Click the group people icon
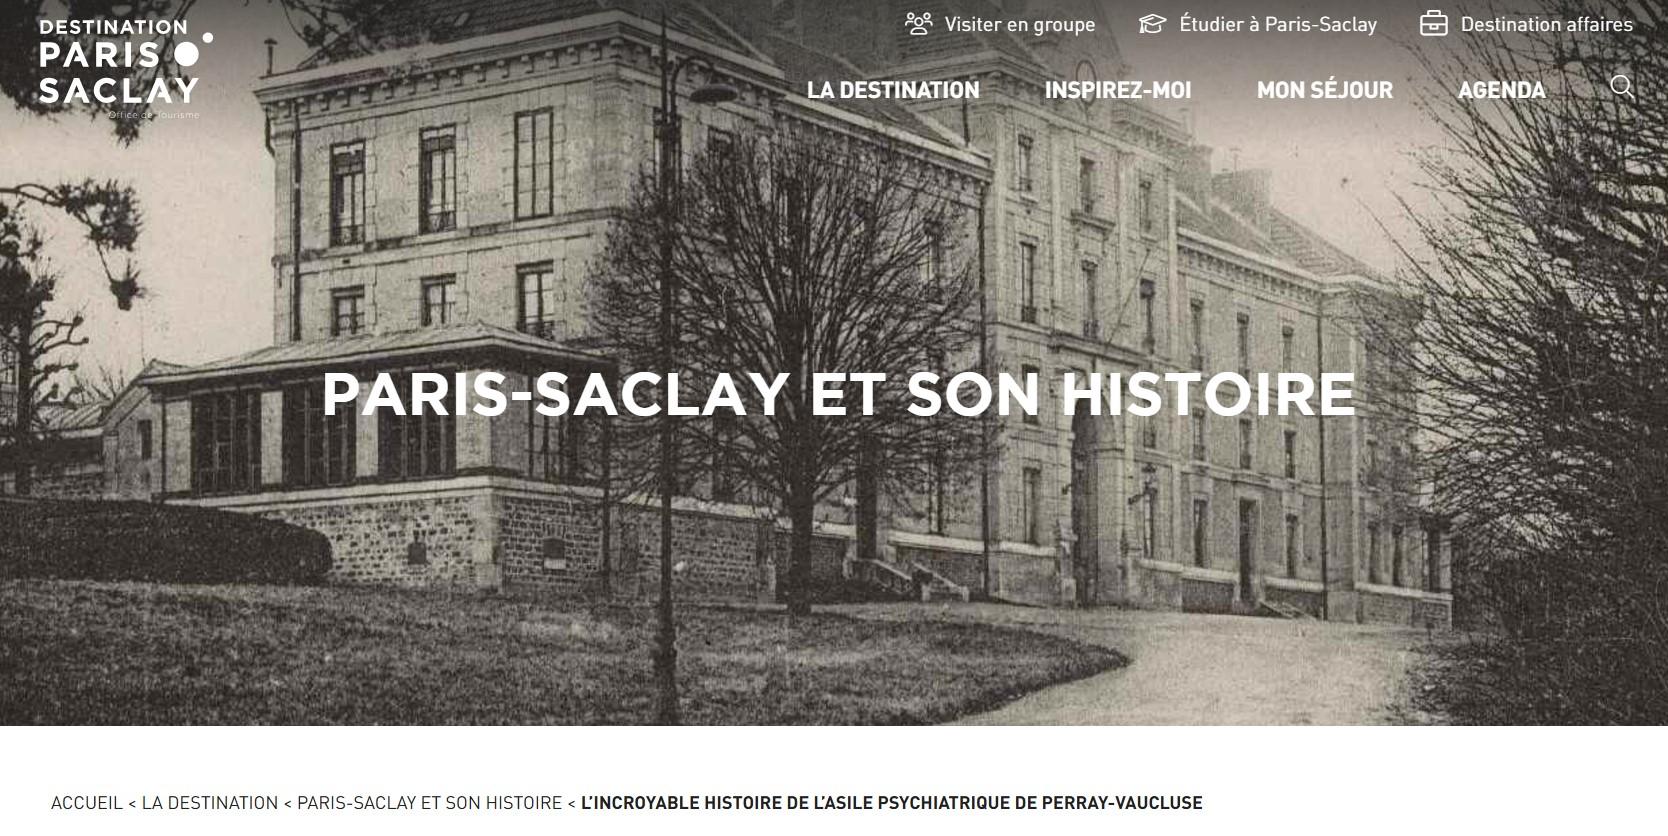The image size is (1668, 836). [x=918, y=23]
